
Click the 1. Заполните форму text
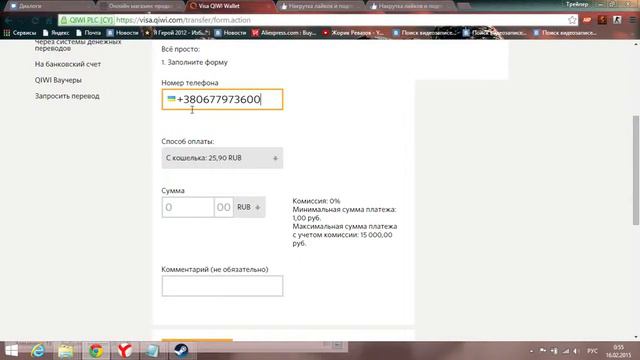point(194,62)
